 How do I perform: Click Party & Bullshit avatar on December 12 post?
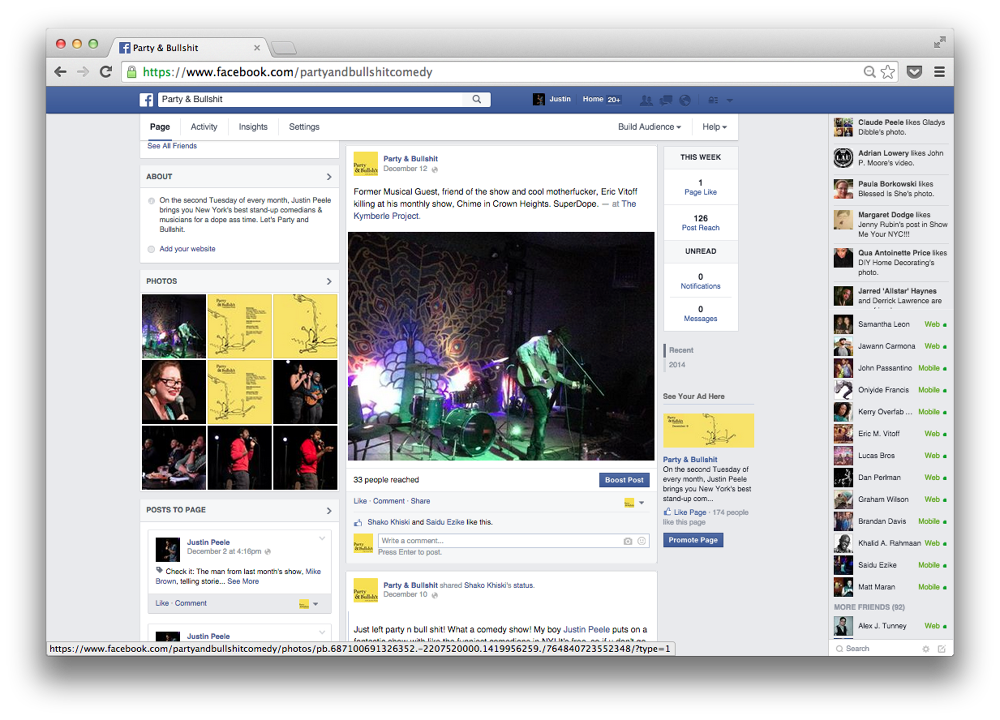[366, 163]
